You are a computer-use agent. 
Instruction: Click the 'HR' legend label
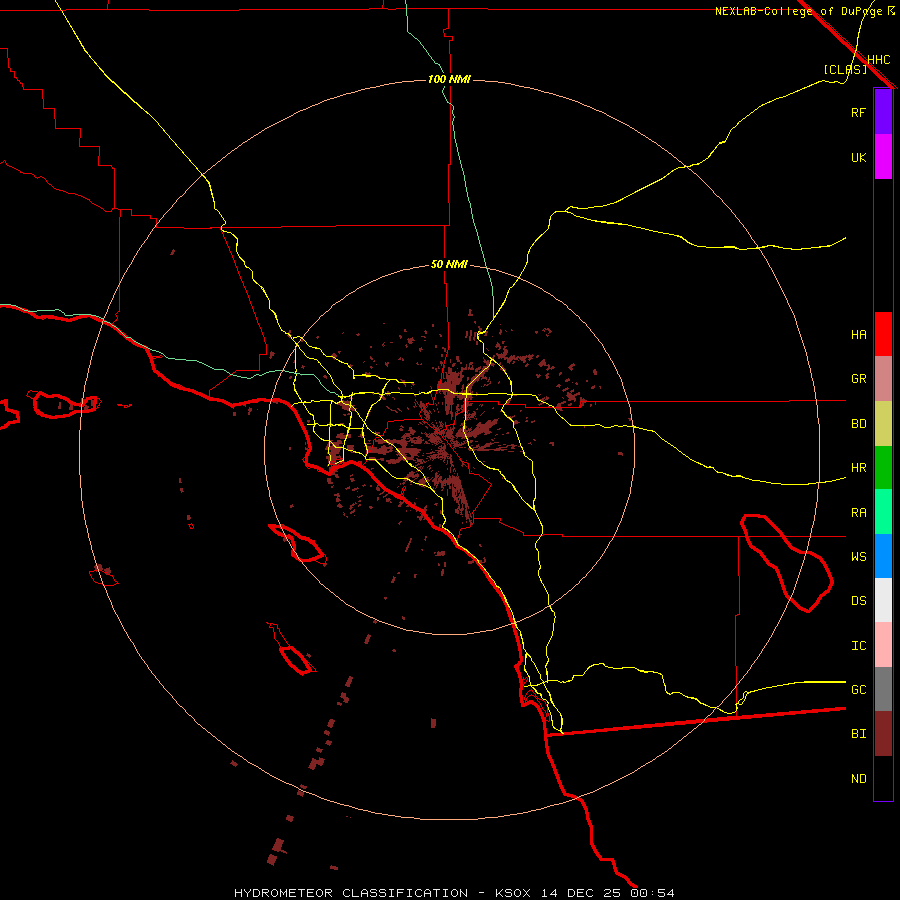(859, 467)
